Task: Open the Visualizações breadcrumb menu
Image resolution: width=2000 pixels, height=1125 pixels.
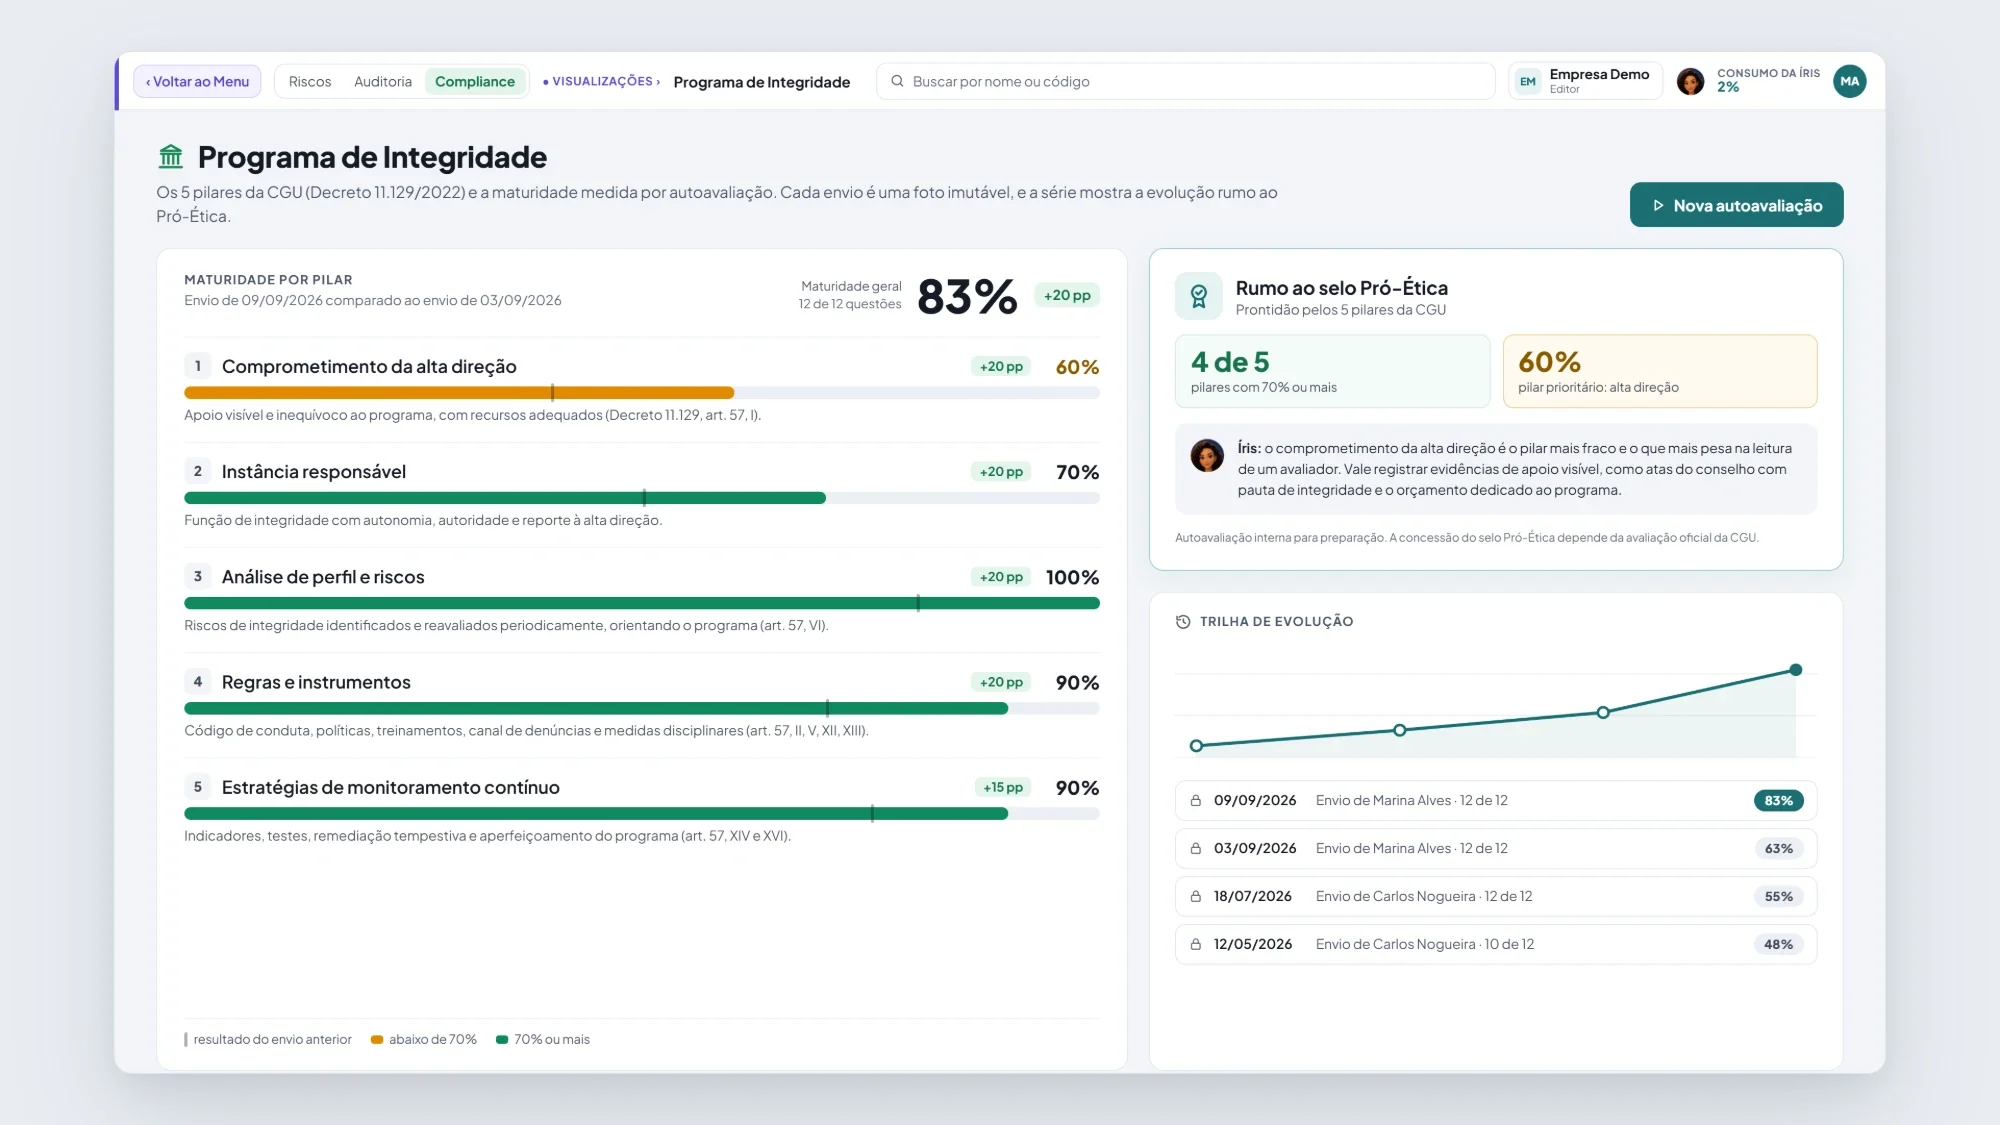Action: point(601,81)
